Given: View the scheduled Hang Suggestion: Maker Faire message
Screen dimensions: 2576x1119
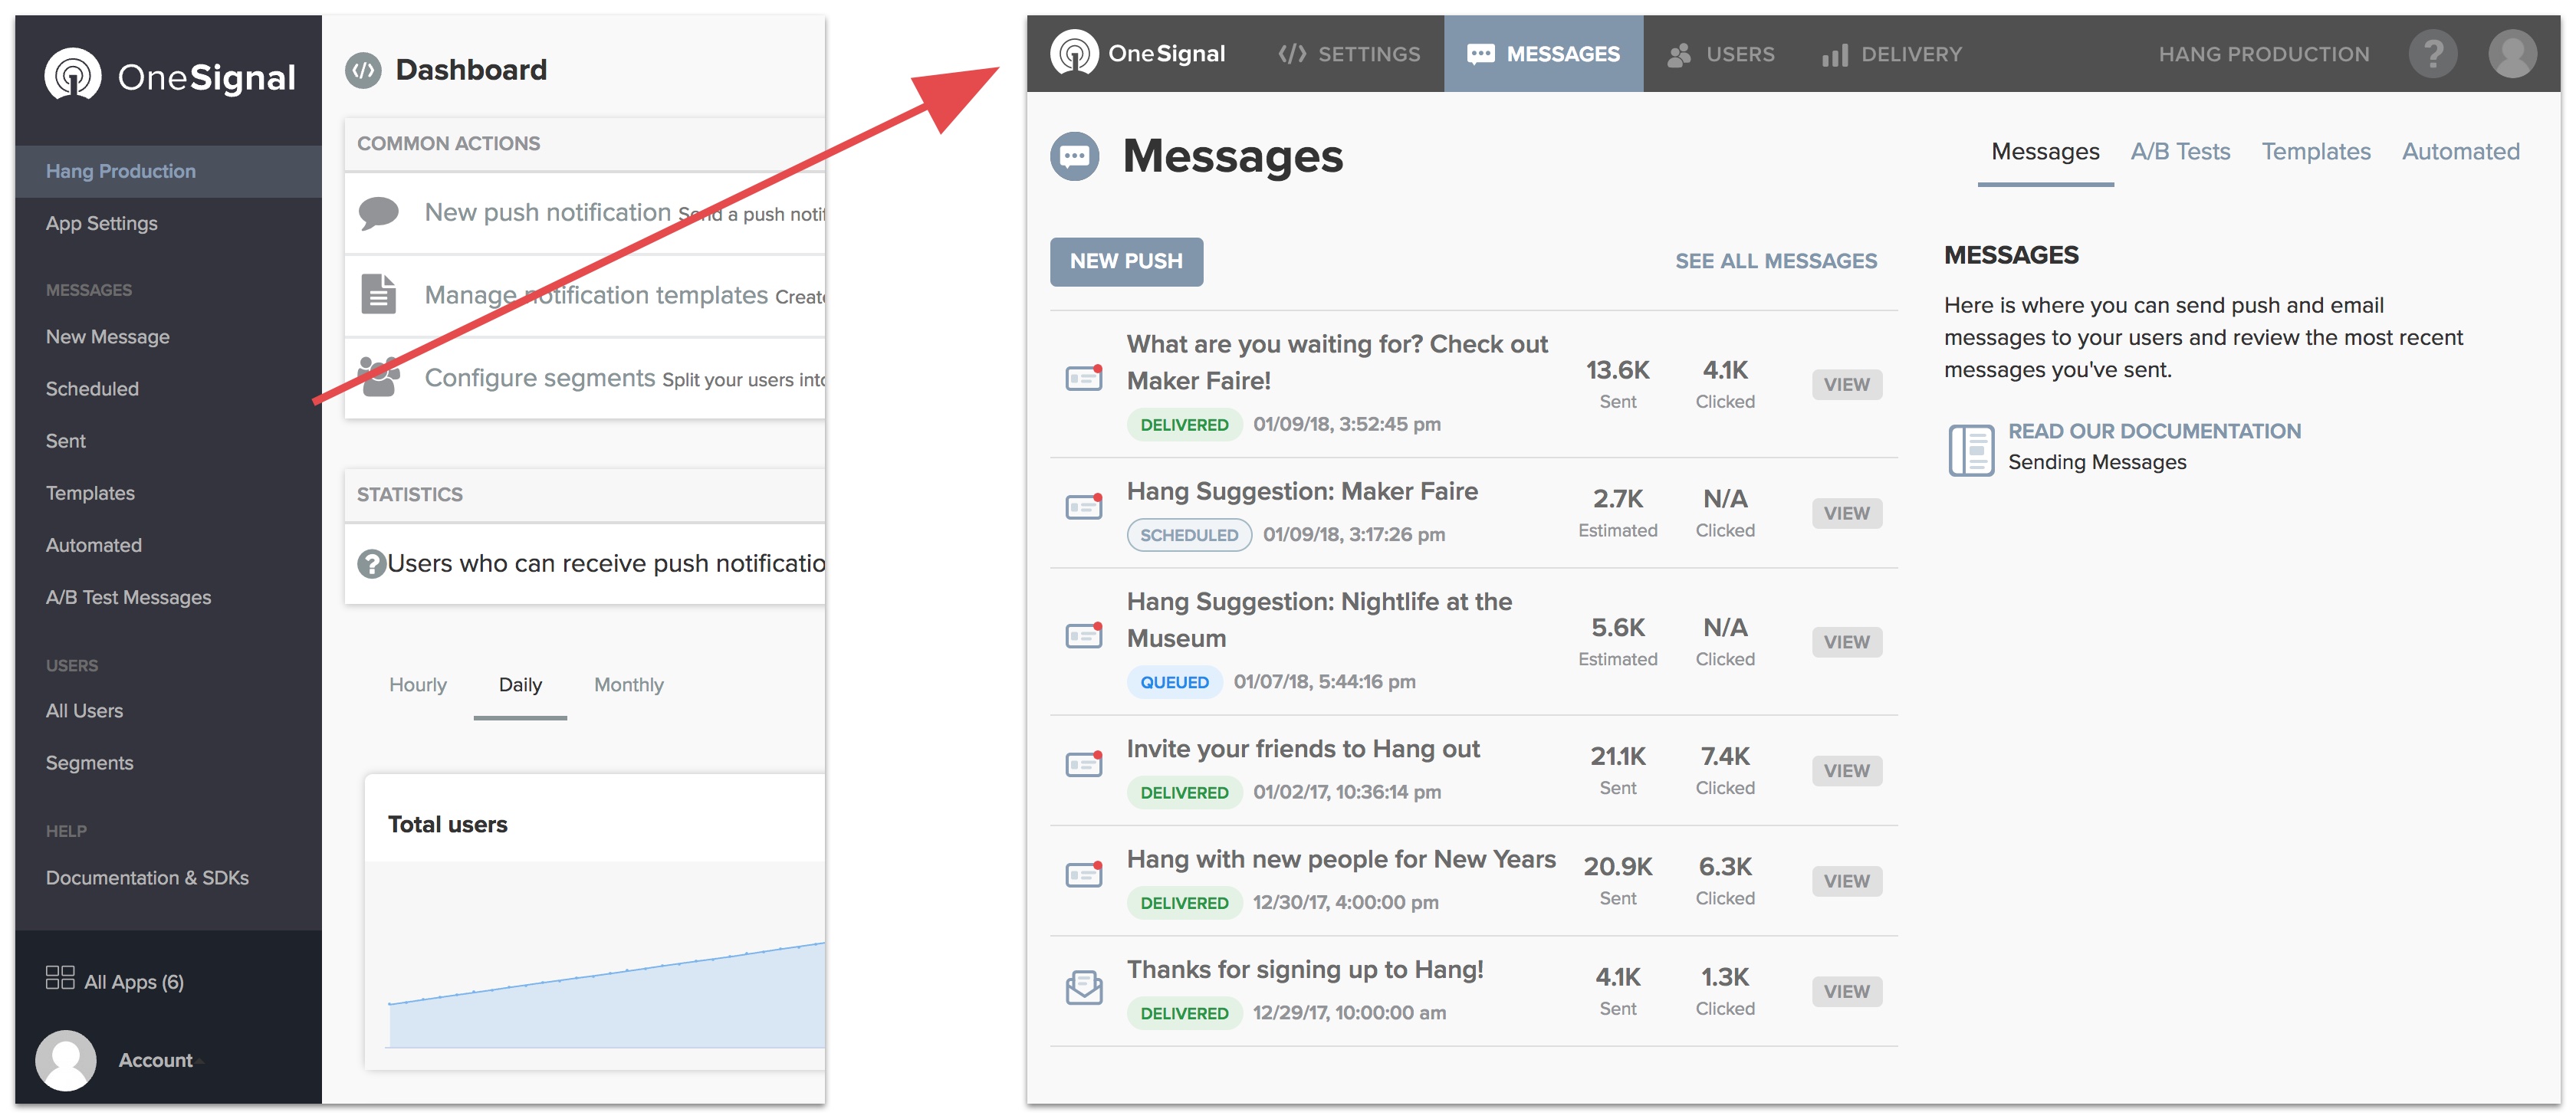Looking at the screenshot, I should [x=1846, y=514].
